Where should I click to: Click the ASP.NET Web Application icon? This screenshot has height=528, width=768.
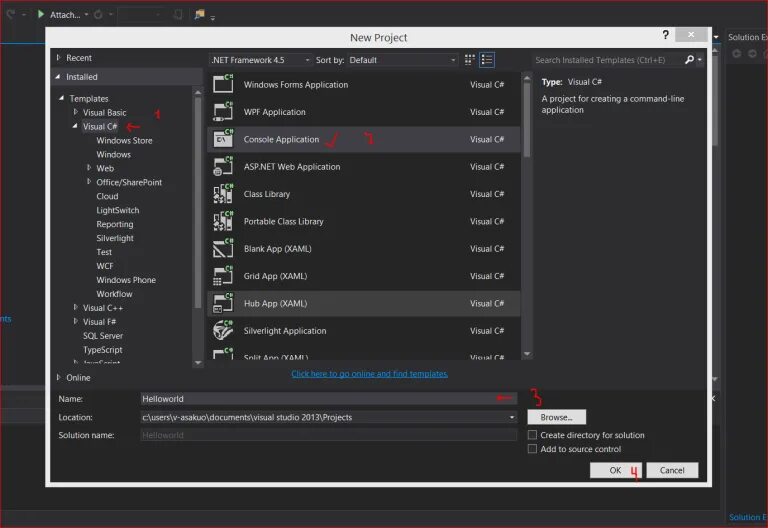click(223, 166)
